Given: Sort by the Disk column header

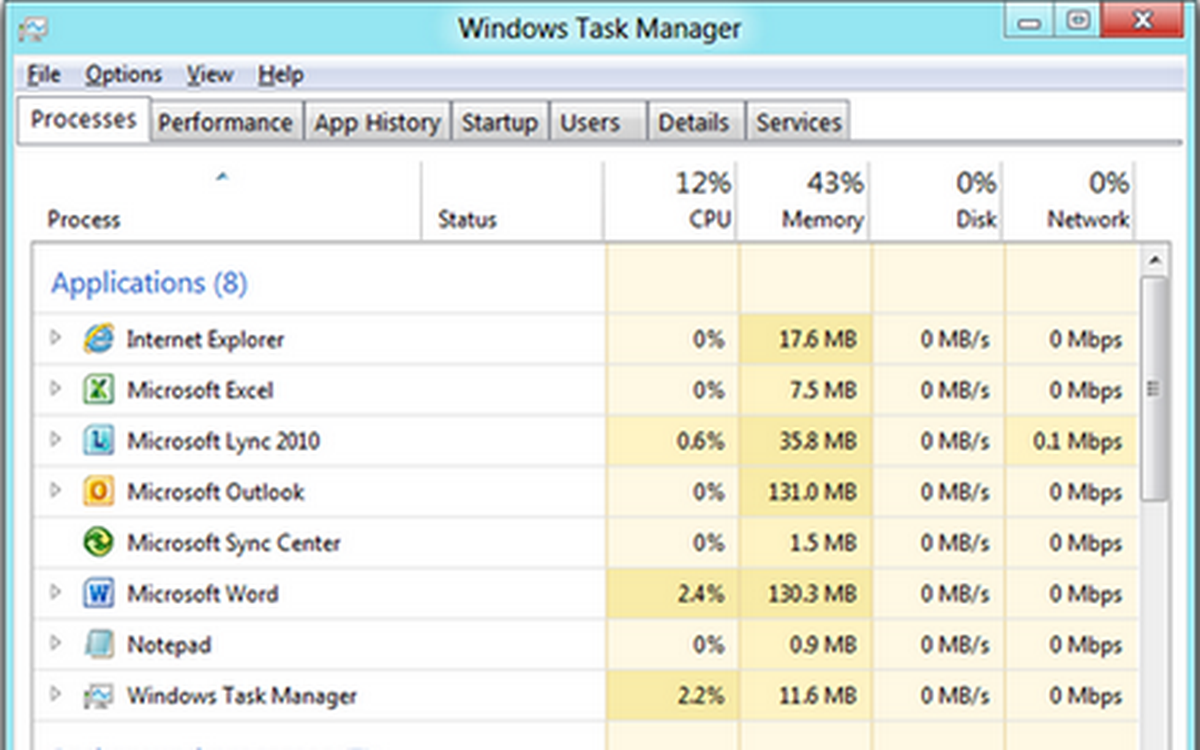Looking at the screenshot, I should click(937, 201).
